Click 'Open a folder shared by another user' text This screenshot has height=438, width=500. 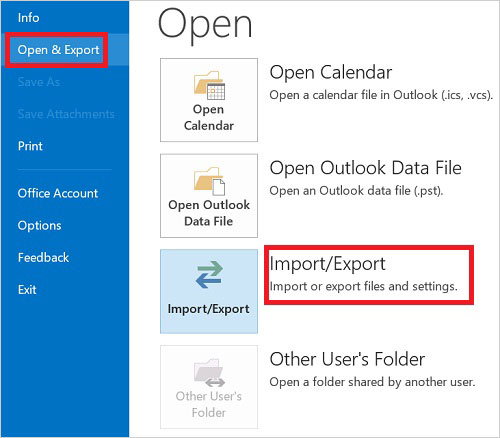tap(372, 382)
